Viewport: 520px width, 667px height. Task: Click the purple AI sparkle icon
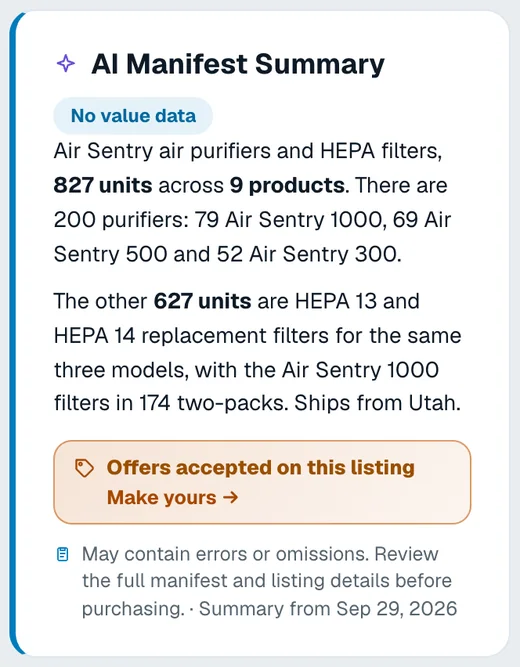[66, 64]
